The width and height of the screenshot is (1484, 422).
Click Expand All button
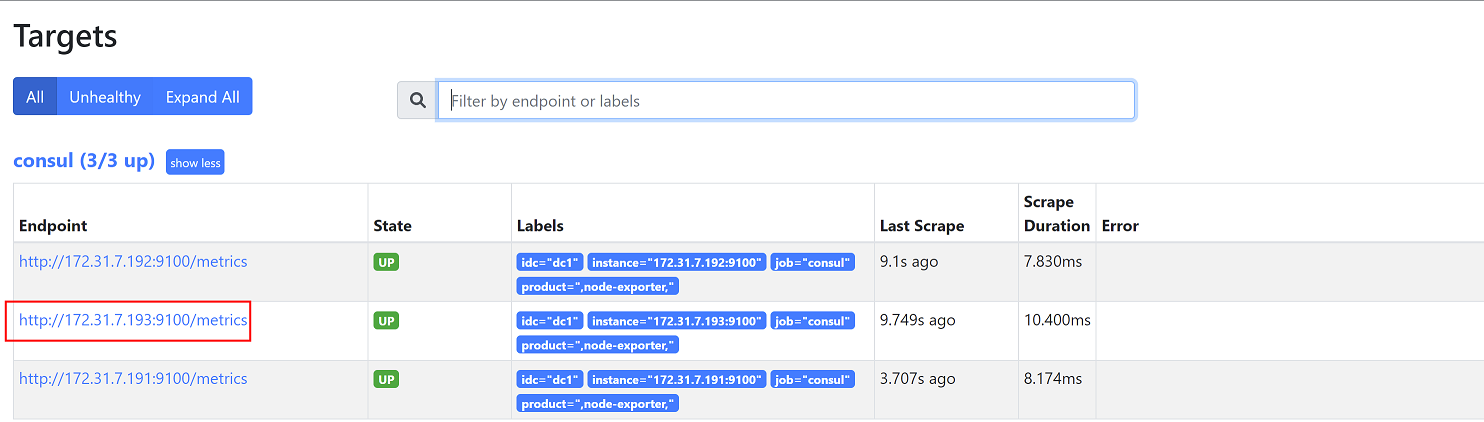point(202,97)
